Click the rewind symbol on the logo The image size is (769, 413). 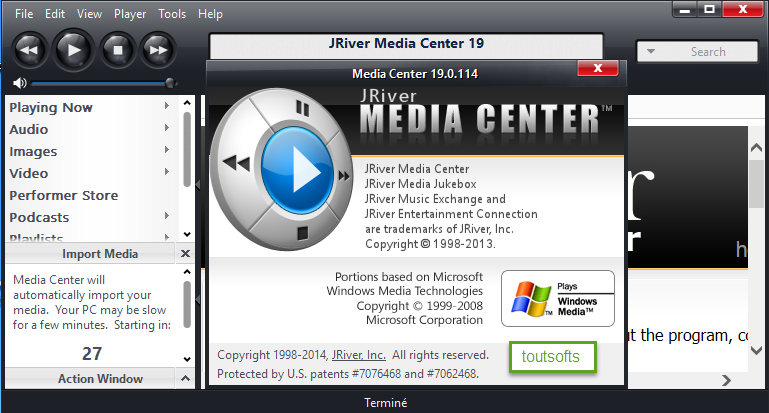(236, 162)
